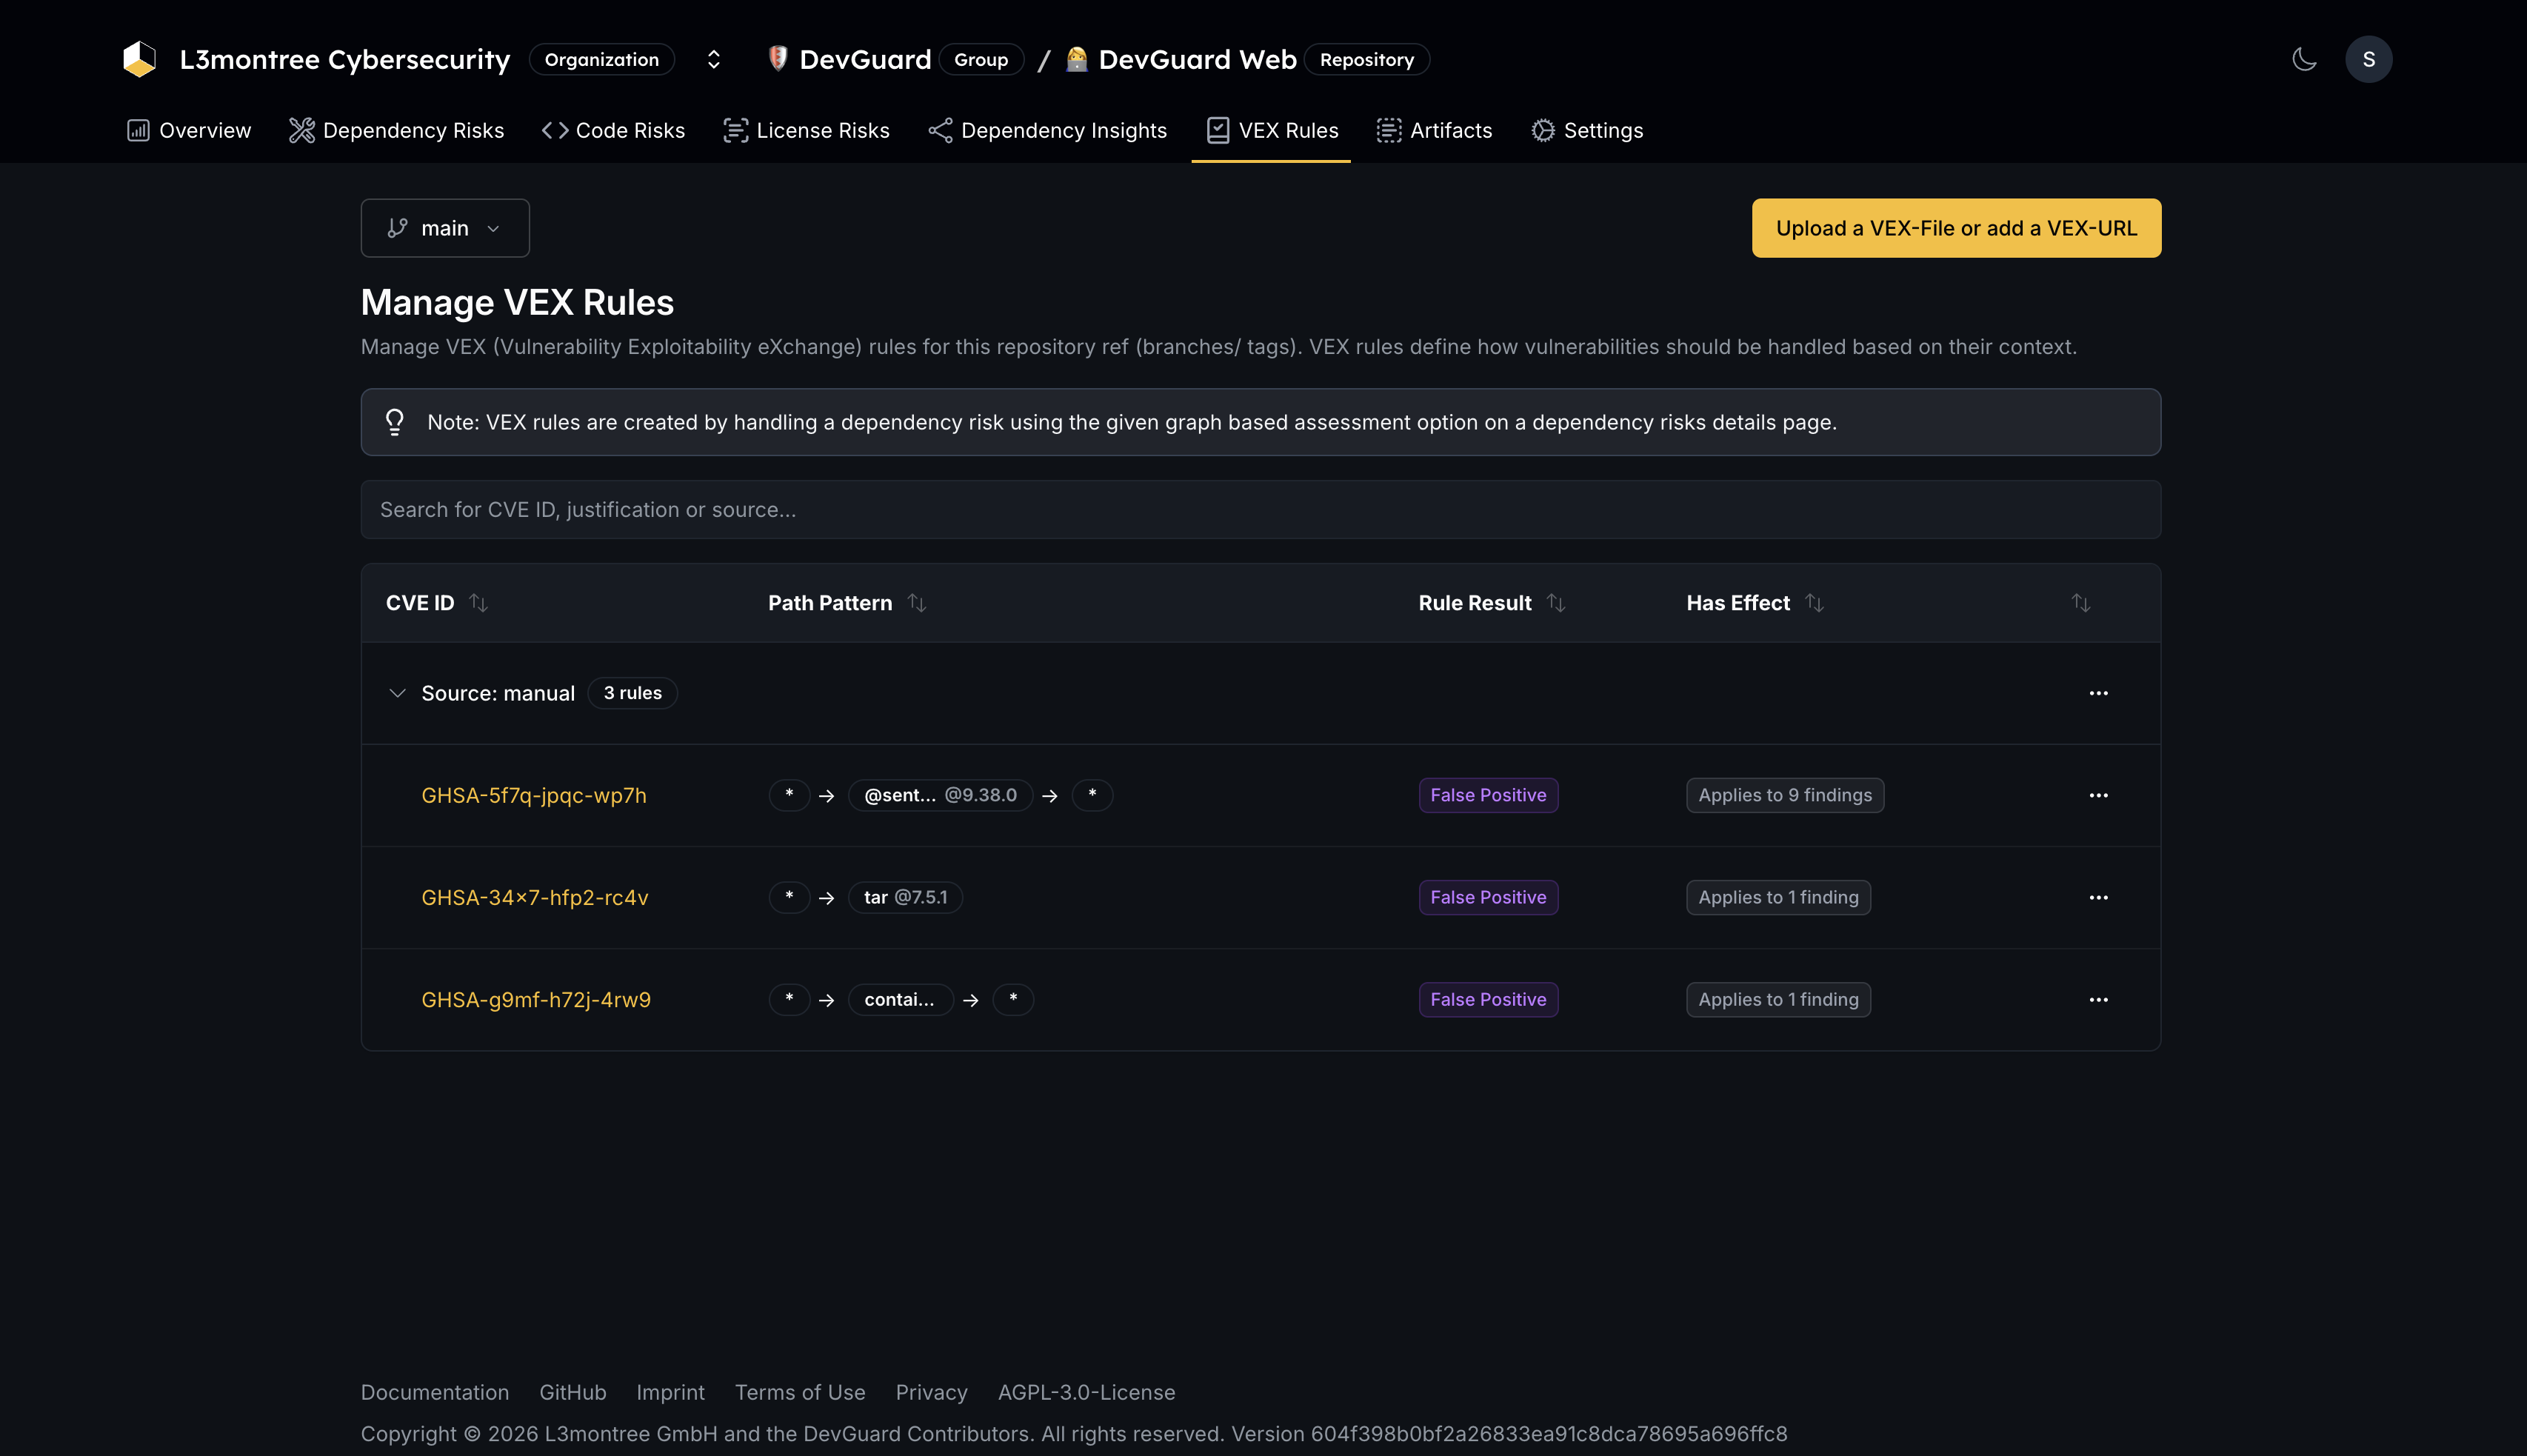The height and width of the screenshot is (1456, 2527).
Task: Switch to Dependency Risks tab
Action: [x=397, y=130]
